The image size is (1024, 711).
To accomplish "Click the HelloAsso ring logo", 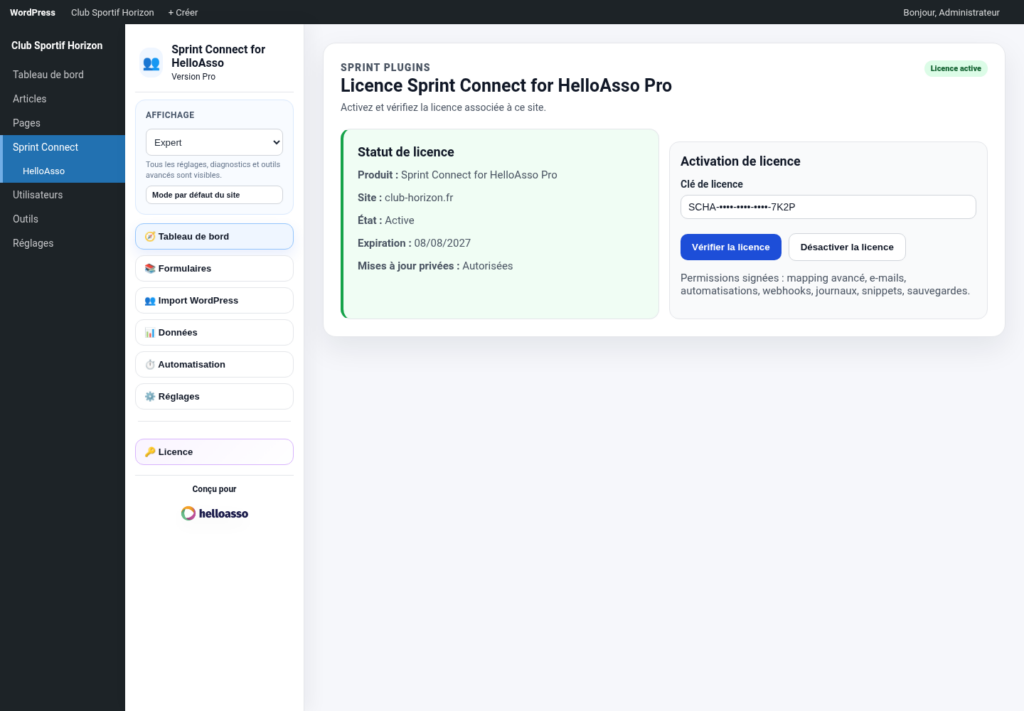I will pos(188,513).
